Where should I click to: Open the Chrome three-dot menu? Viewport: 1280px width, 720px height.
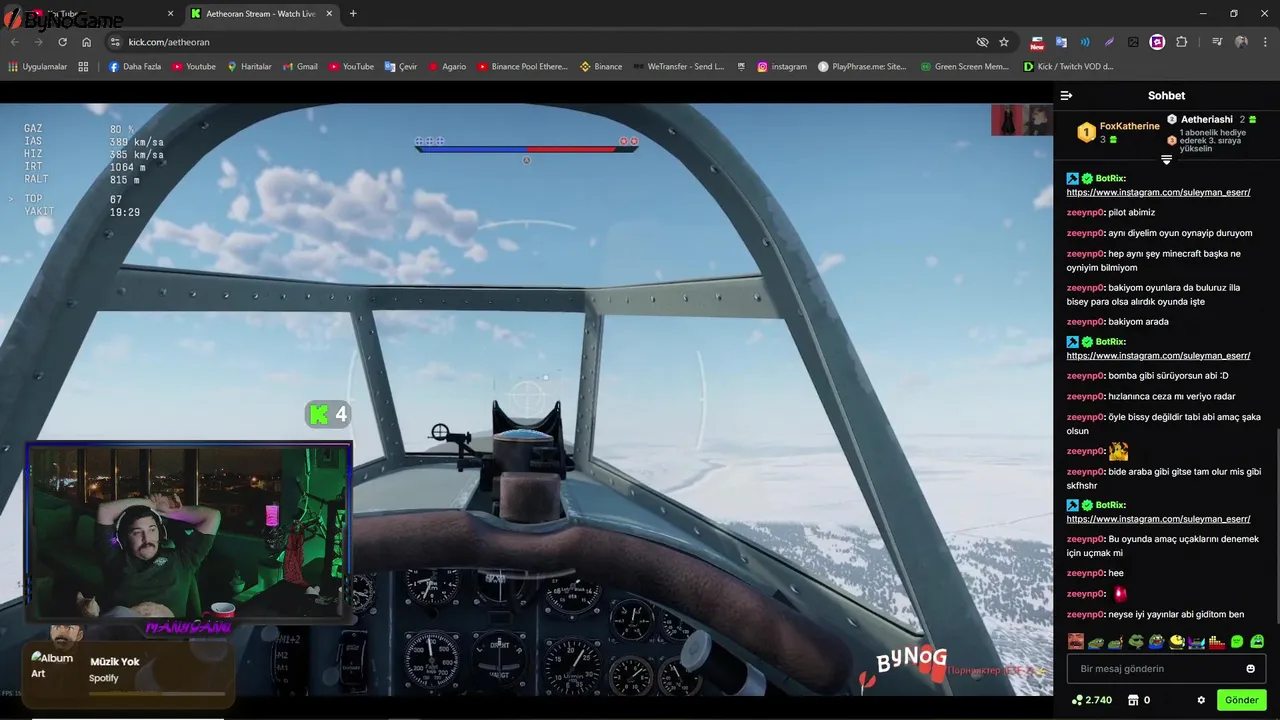click(x=1265, y=42)
